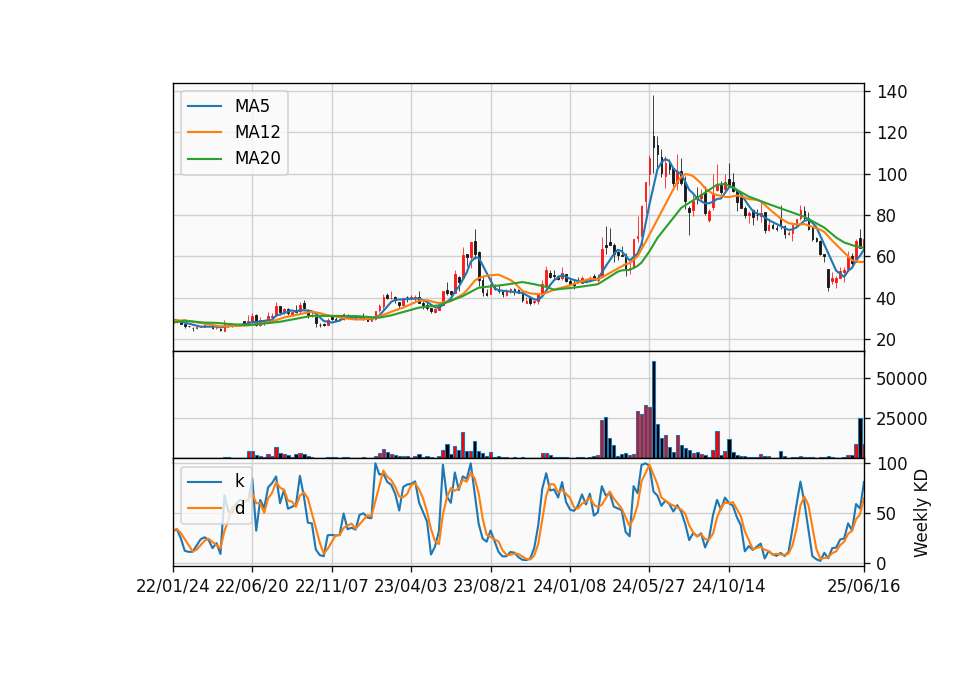
Task: Click the Weekly KD axis title
Action: (920, 514)
